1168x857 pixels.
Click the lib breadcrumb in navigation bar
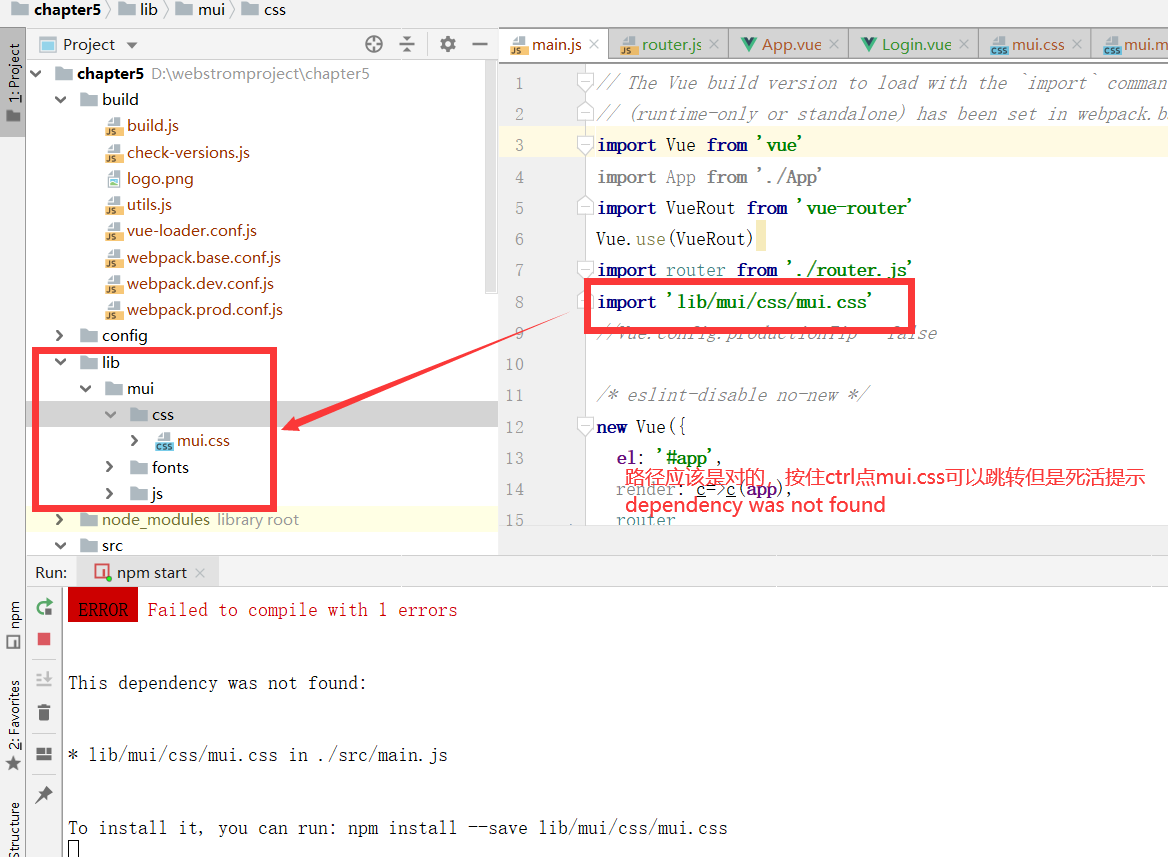pos(149,10)
